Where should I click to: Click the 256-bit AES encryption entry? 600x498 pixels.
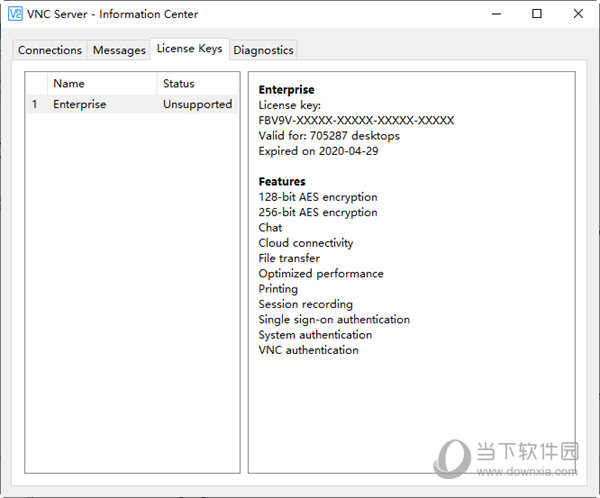coord(318,212)
